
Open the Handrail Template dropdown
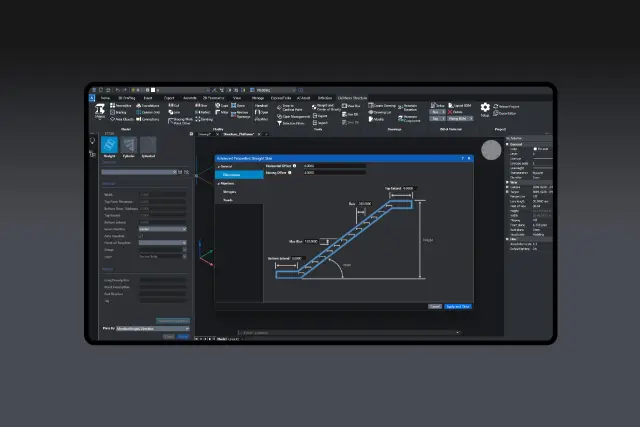coord(162,242)
